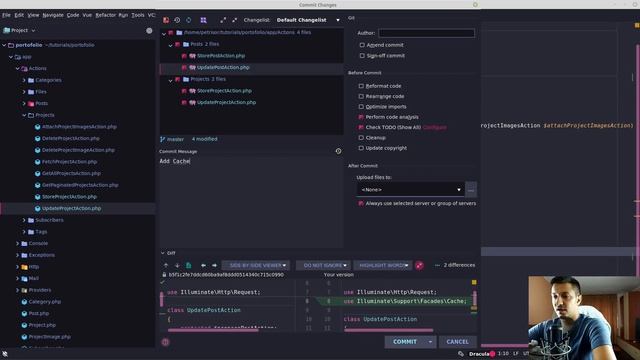Screen dimensions: 640x360
Task: Open the Commit button dropdown arrow
Action: (430, 342)
